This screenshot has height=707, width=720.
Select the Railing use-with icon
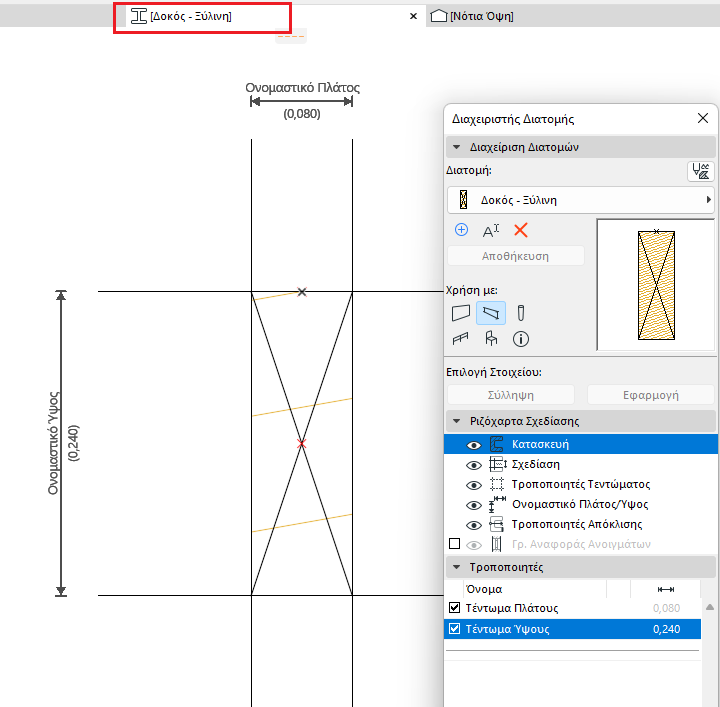pos(461,339)
